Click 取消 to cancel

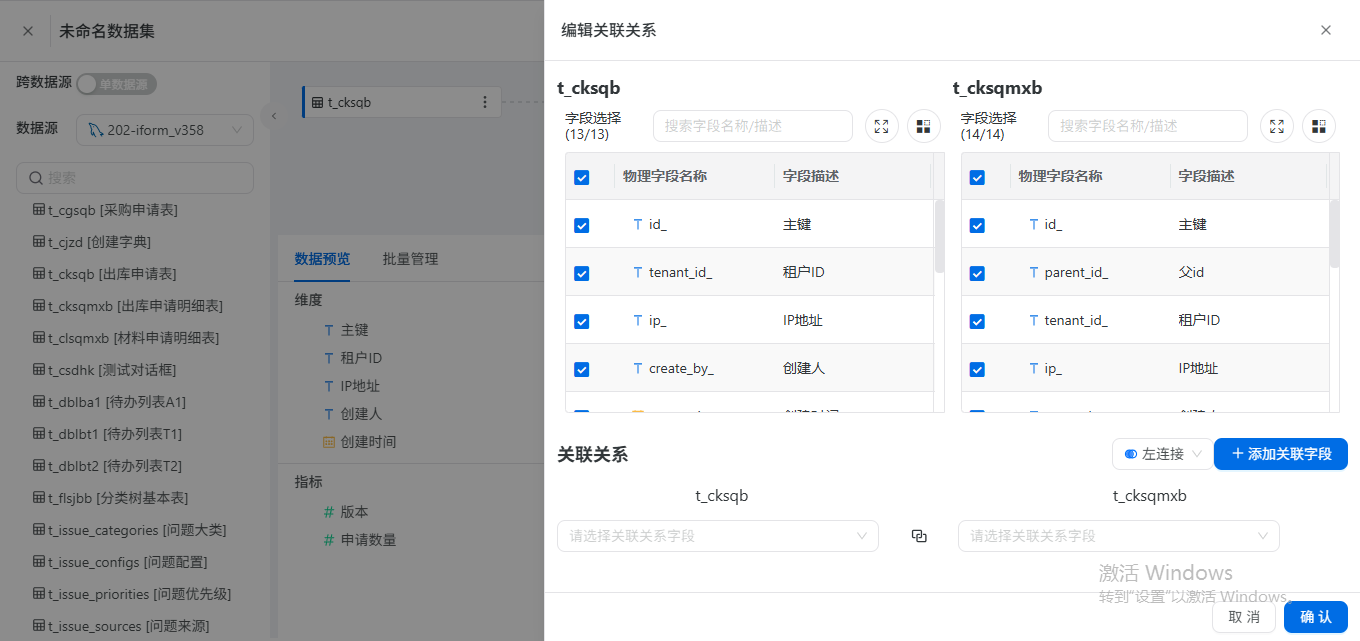tap(1244, 617)
